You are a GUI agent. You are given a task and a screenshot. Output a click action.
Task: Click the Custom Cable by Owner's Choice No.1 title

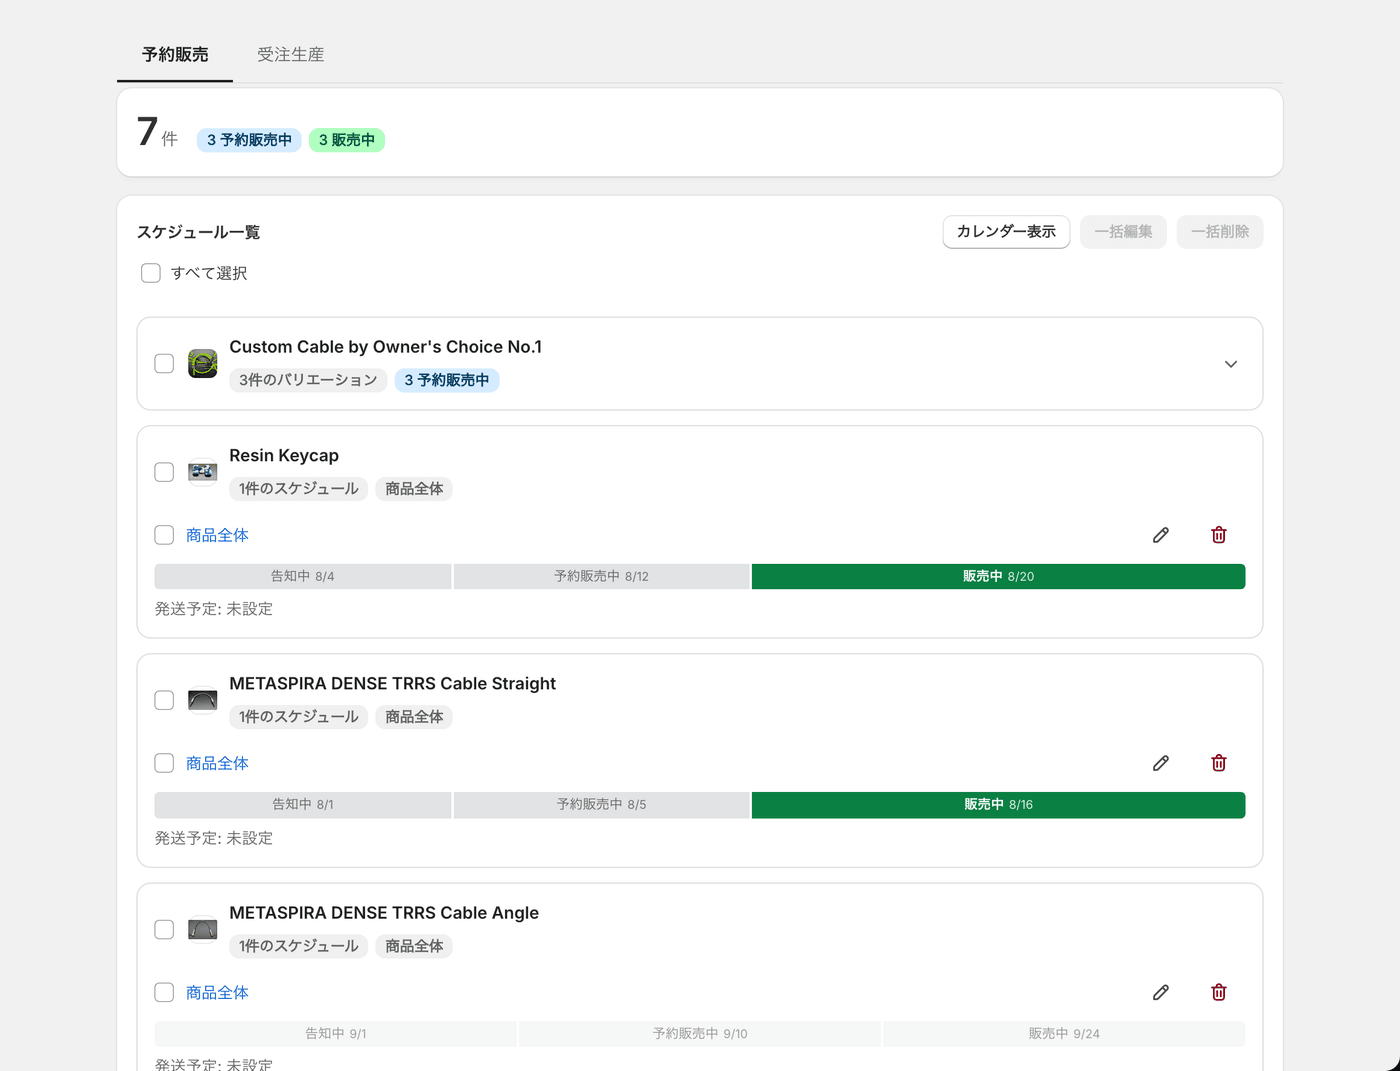pyautogui.click(x=386, y=347)
